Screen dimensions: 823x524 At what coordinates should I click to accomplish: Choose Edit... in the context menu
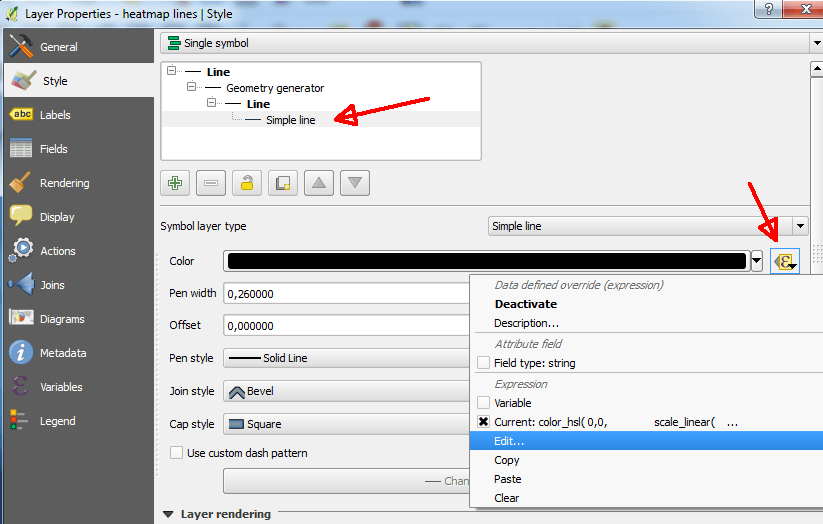[646, 441]
